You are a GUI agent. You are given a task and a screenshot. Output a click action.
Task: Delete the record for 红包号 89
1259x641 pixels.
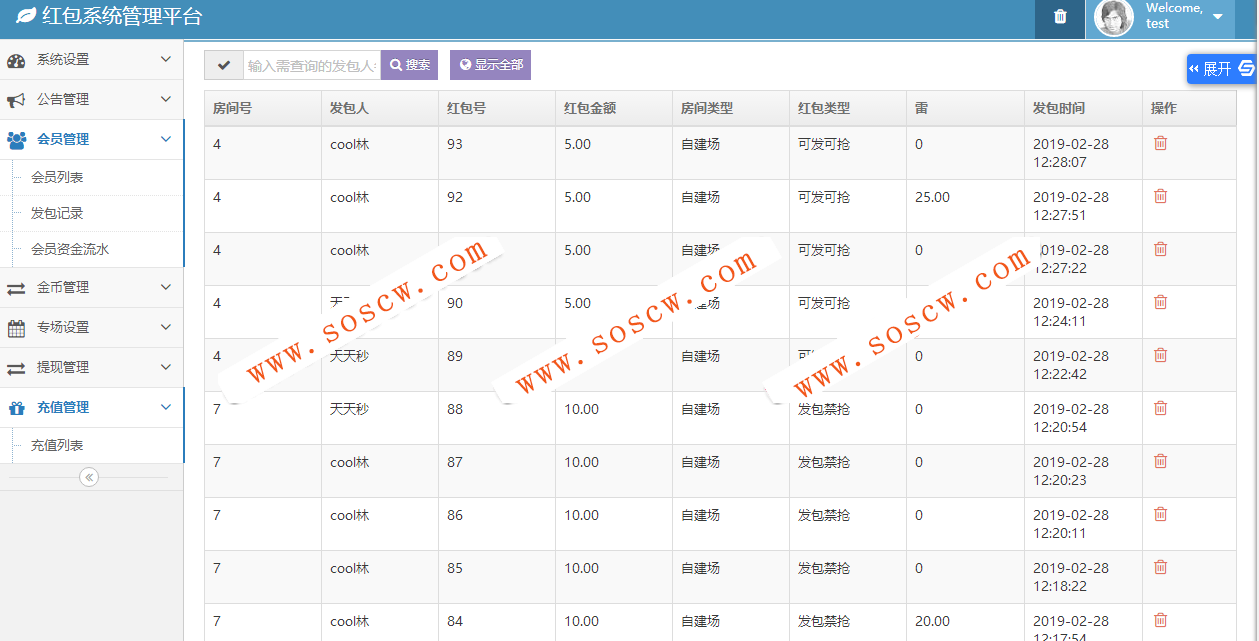(x=1160, y=355)
